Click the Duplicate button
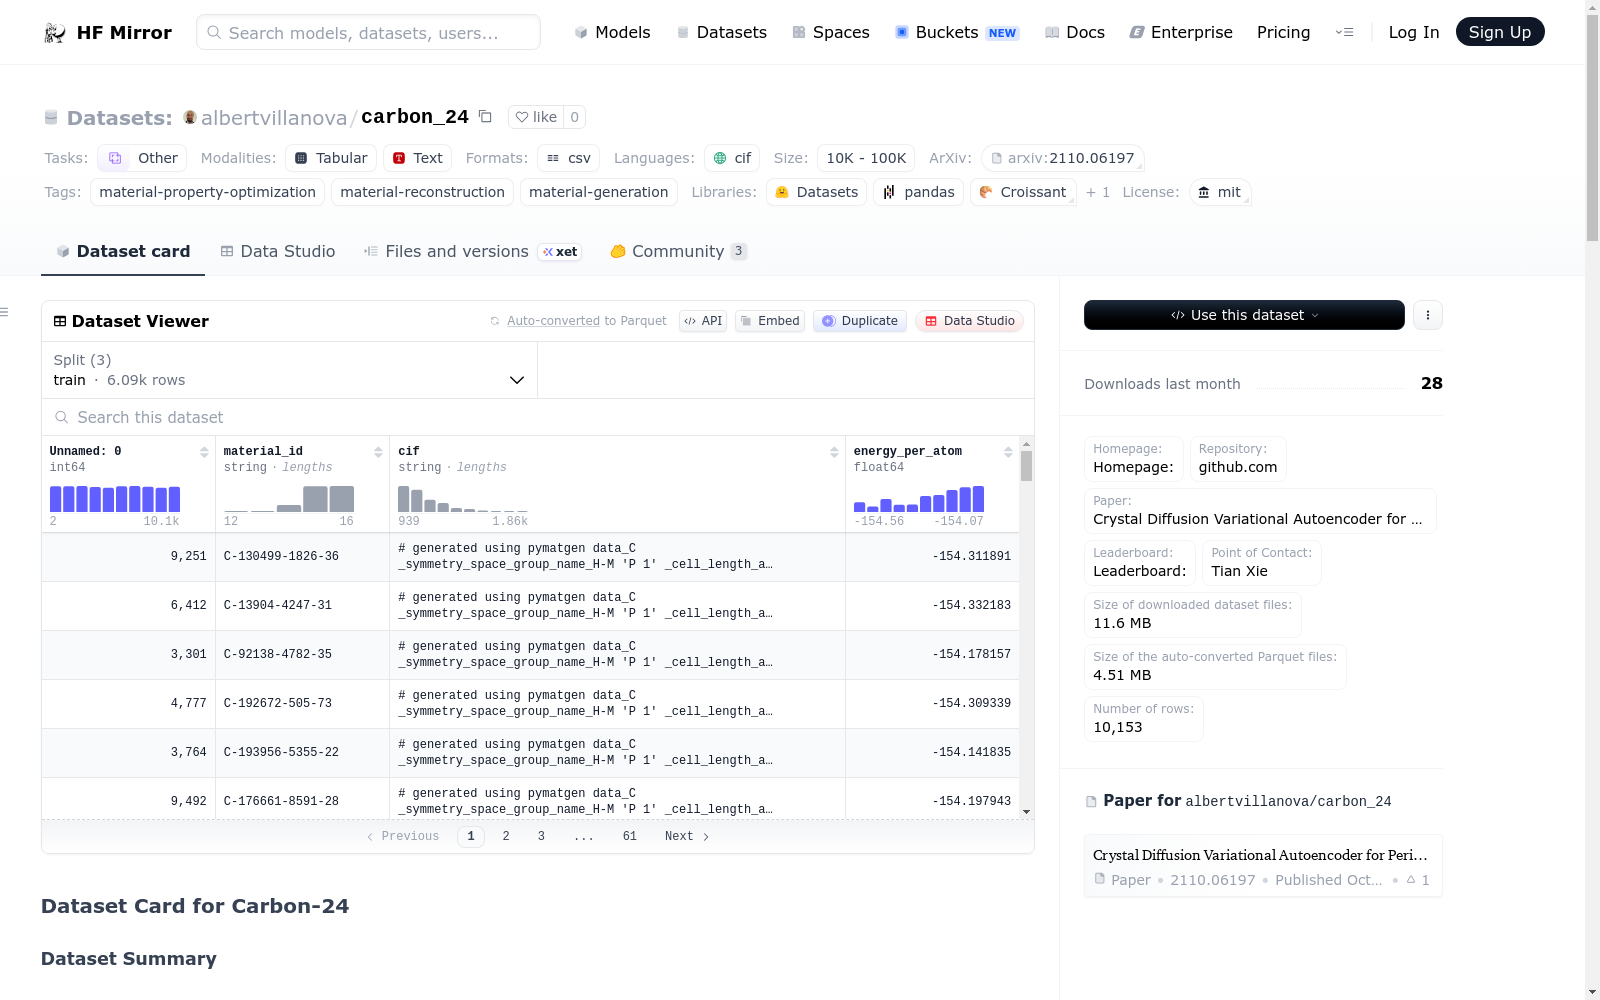This screenshot has height=1000, width=1600. 860,321
